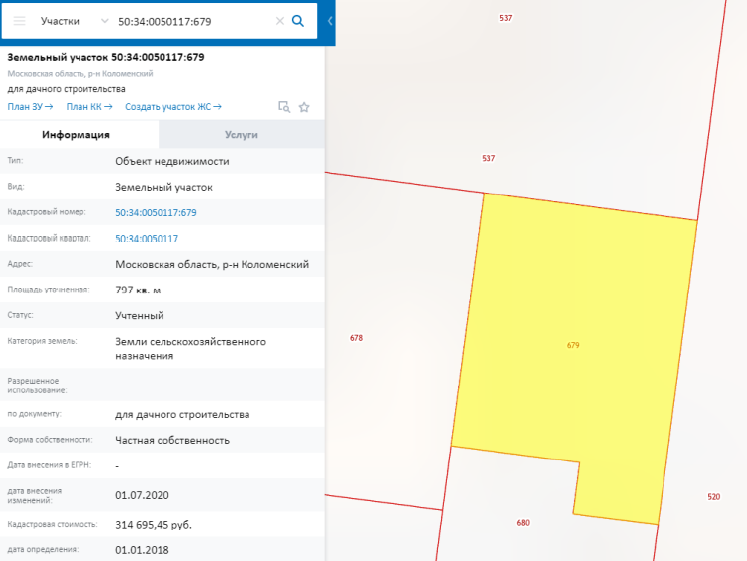
Task: Add parcel to favorites with star
Action: [x=304, y=107]
